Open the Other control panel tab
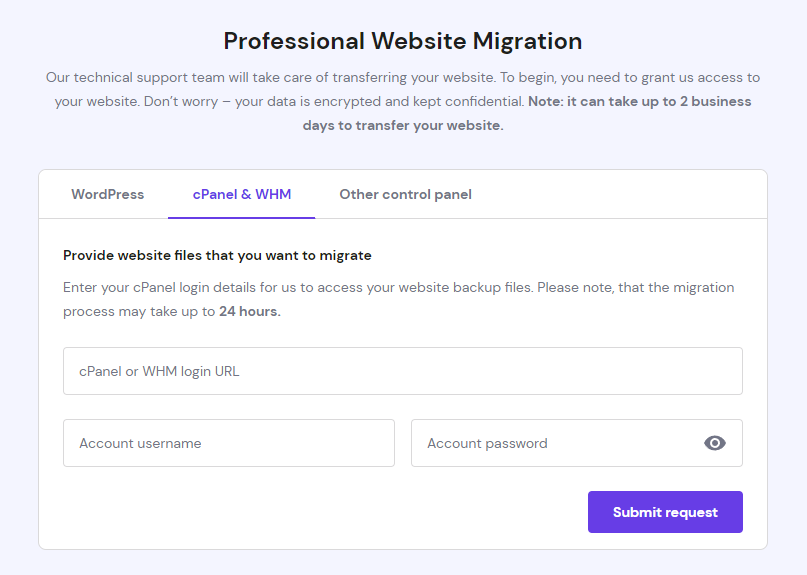 pos(405,194)
